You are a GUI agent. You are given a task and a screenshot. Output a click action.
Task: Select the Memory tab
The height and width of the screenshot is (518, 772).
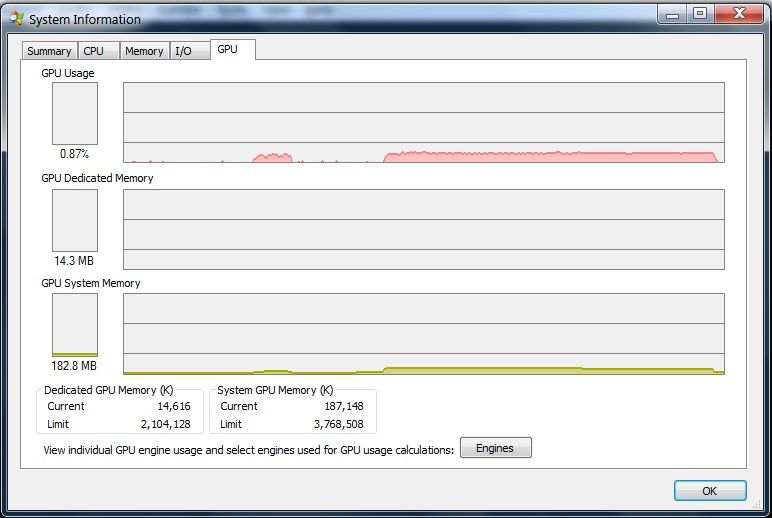click(x=145, y=51)
